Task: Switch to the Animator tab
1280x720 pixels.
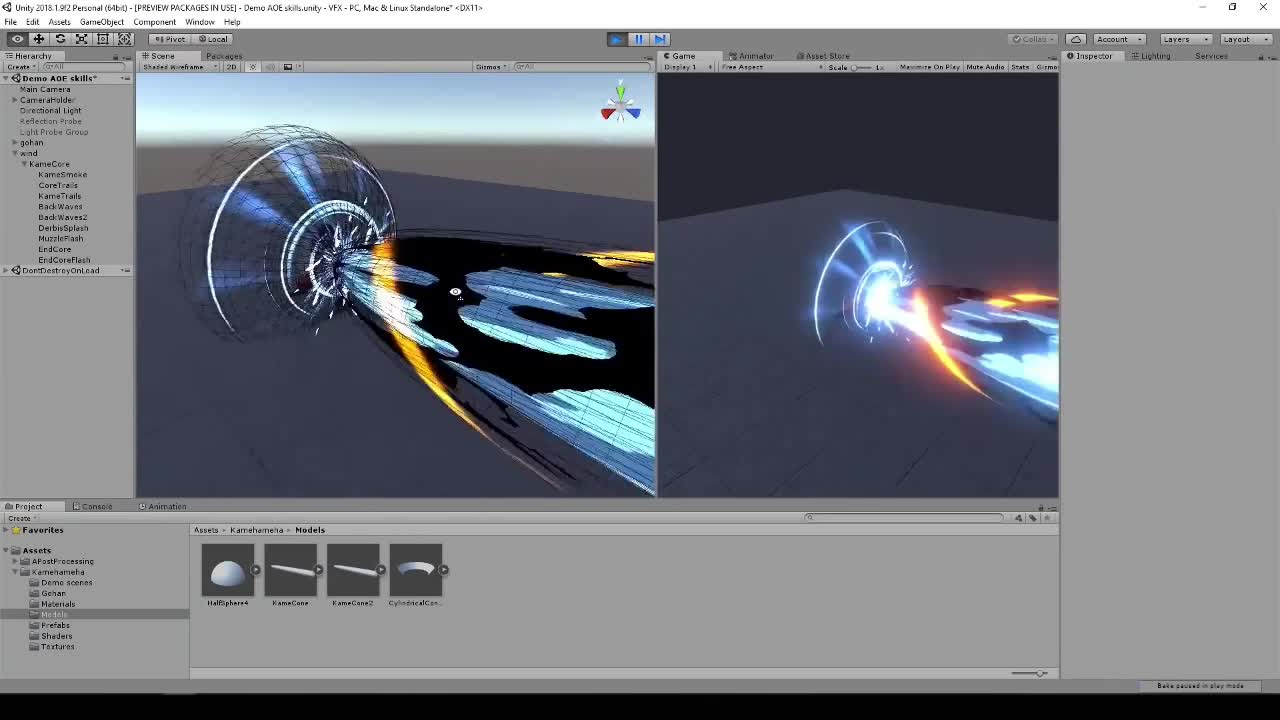Action: (x=751, y=56)
